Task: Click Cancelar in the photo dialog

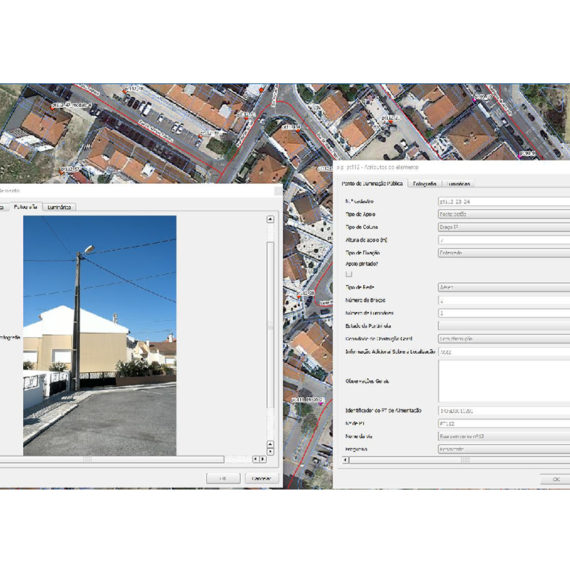Action: 262,478
